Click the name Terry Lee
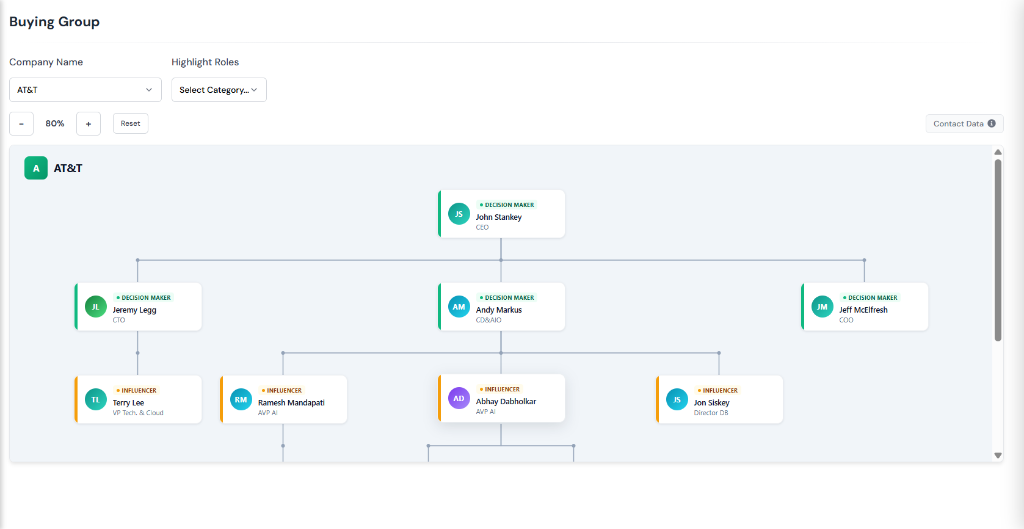This screenshot has width=1024, height=529. pyautogui.click(x=129, y=402)
